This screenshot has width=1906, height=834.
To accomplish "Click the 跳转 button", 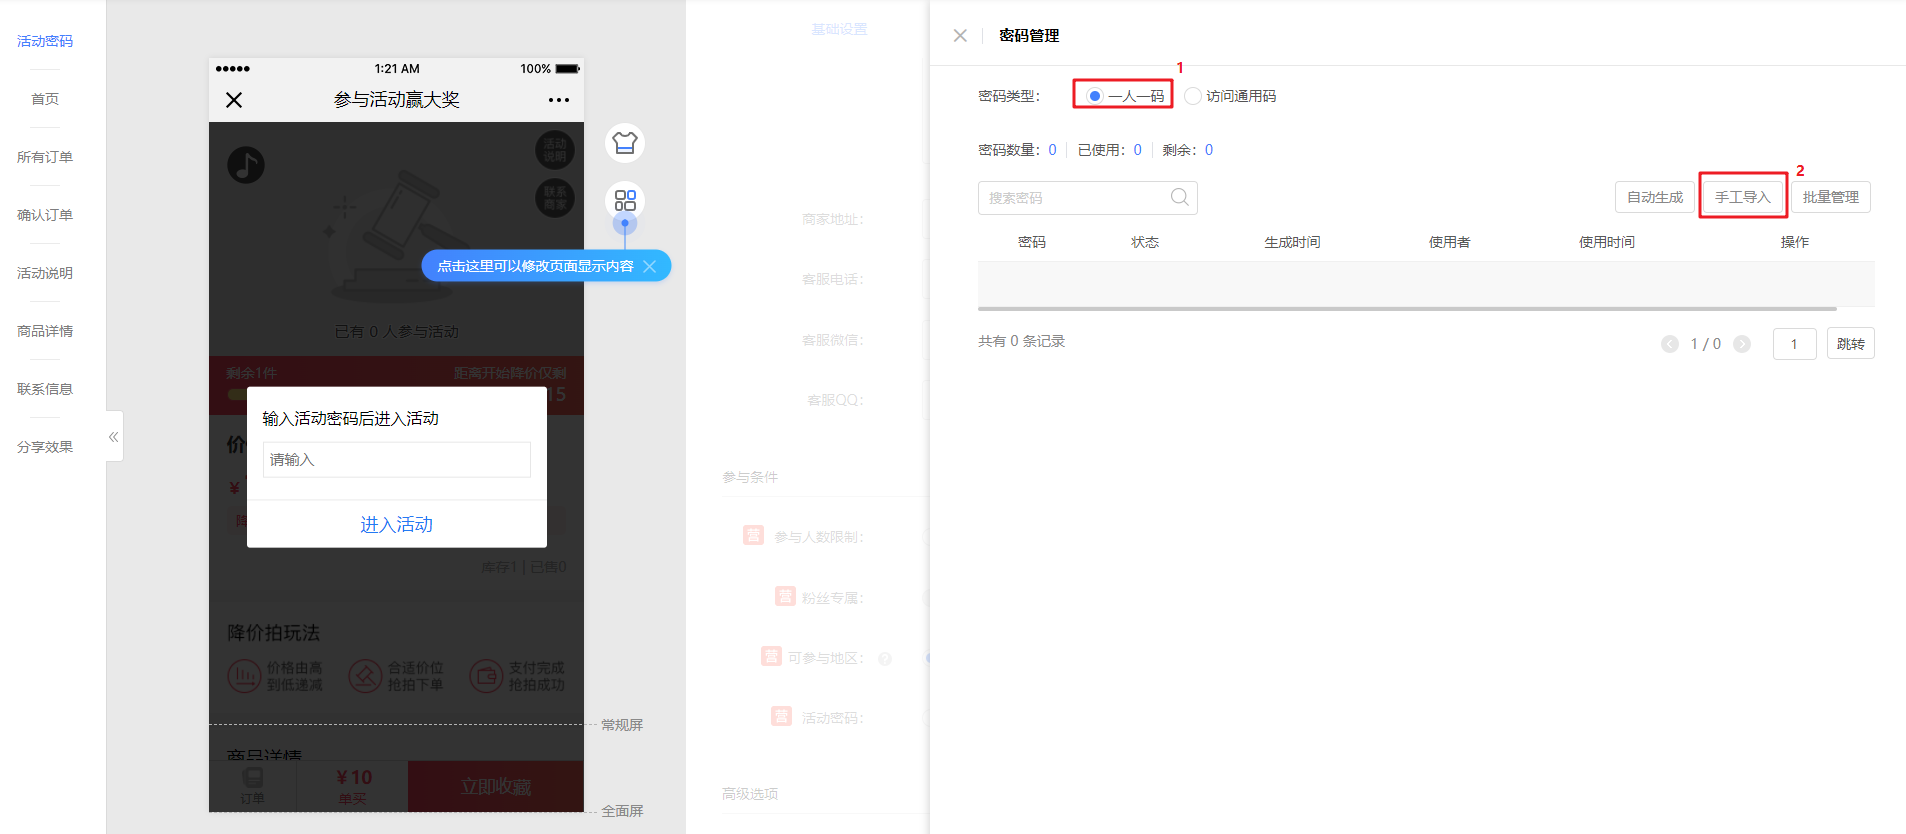I will [x=1851, y=344].
